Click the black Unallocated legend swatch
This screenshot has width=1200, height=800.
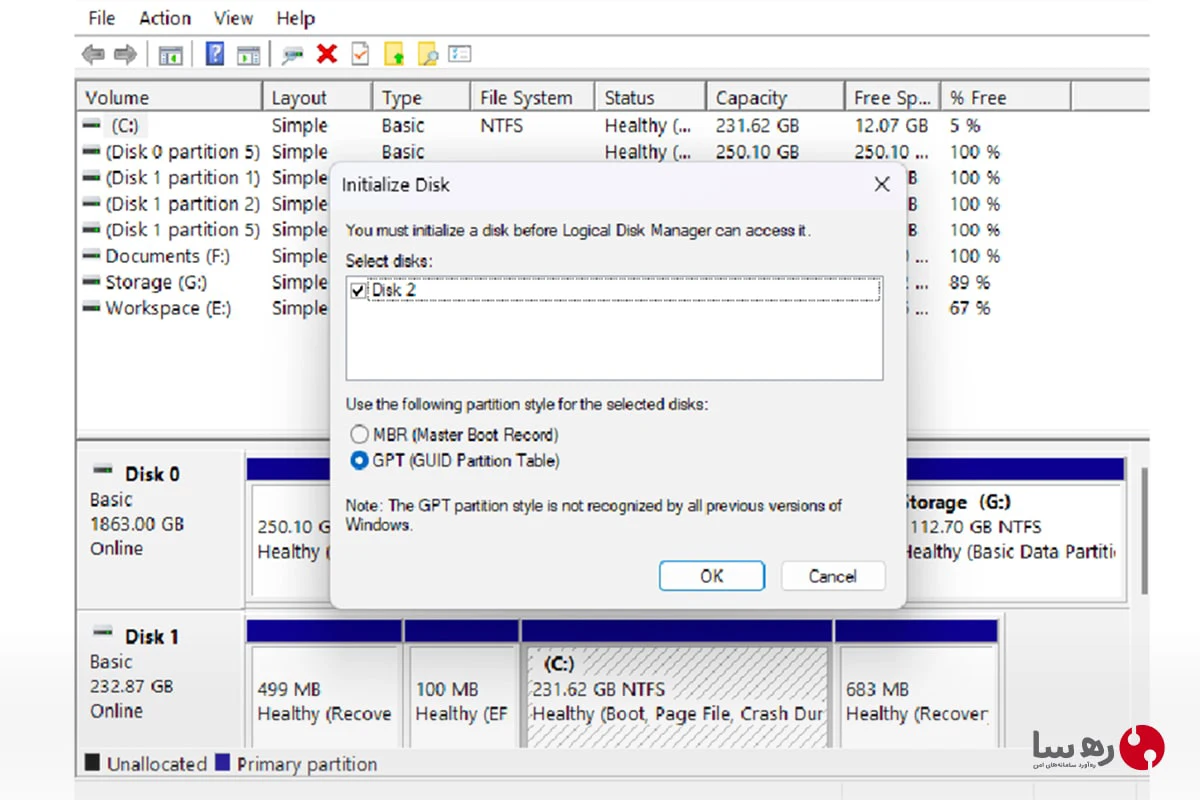pyautogui.click(x=92, y=763)
